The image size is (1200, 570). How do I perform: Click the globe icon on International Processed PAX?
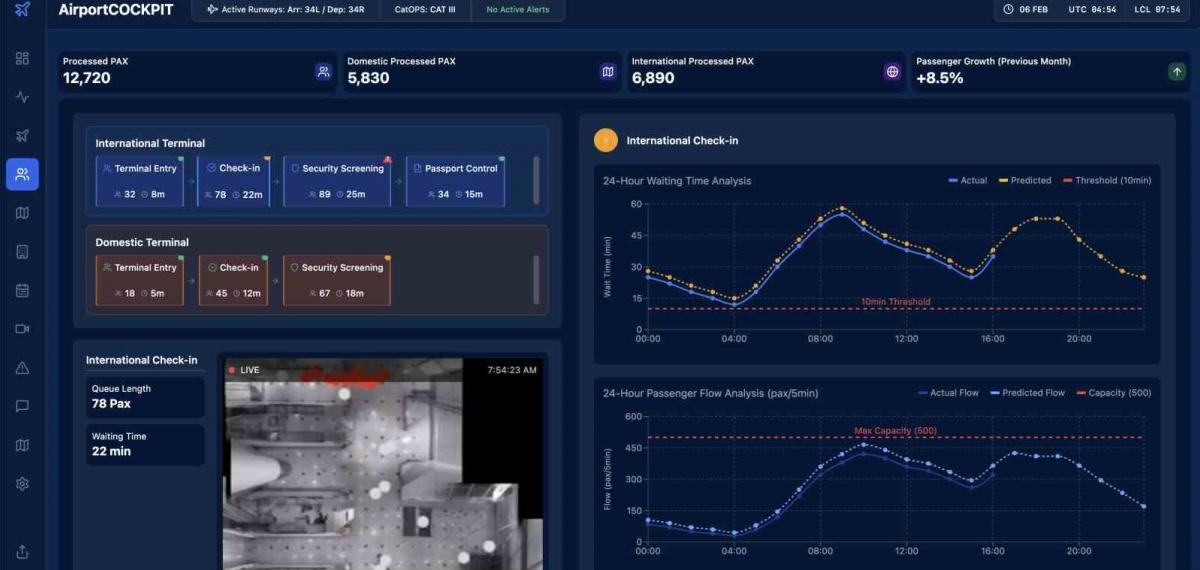892,72
